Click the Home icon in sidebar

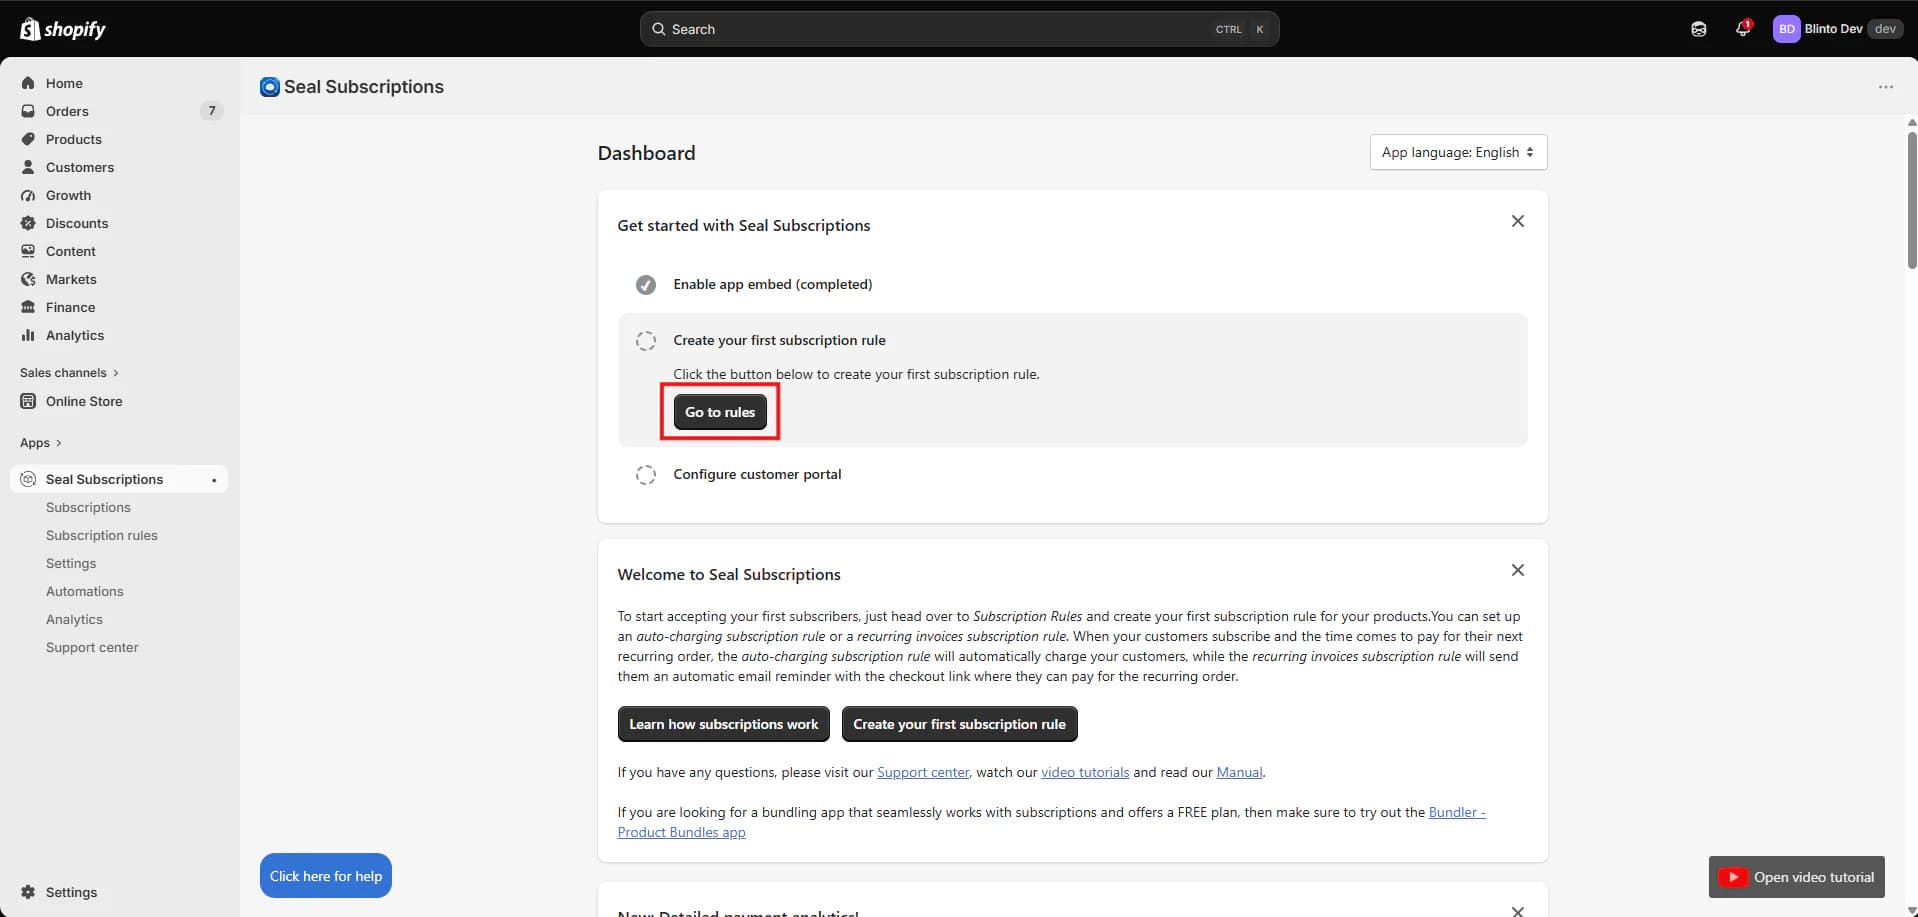pyautogui.click(x=28, y=83)
